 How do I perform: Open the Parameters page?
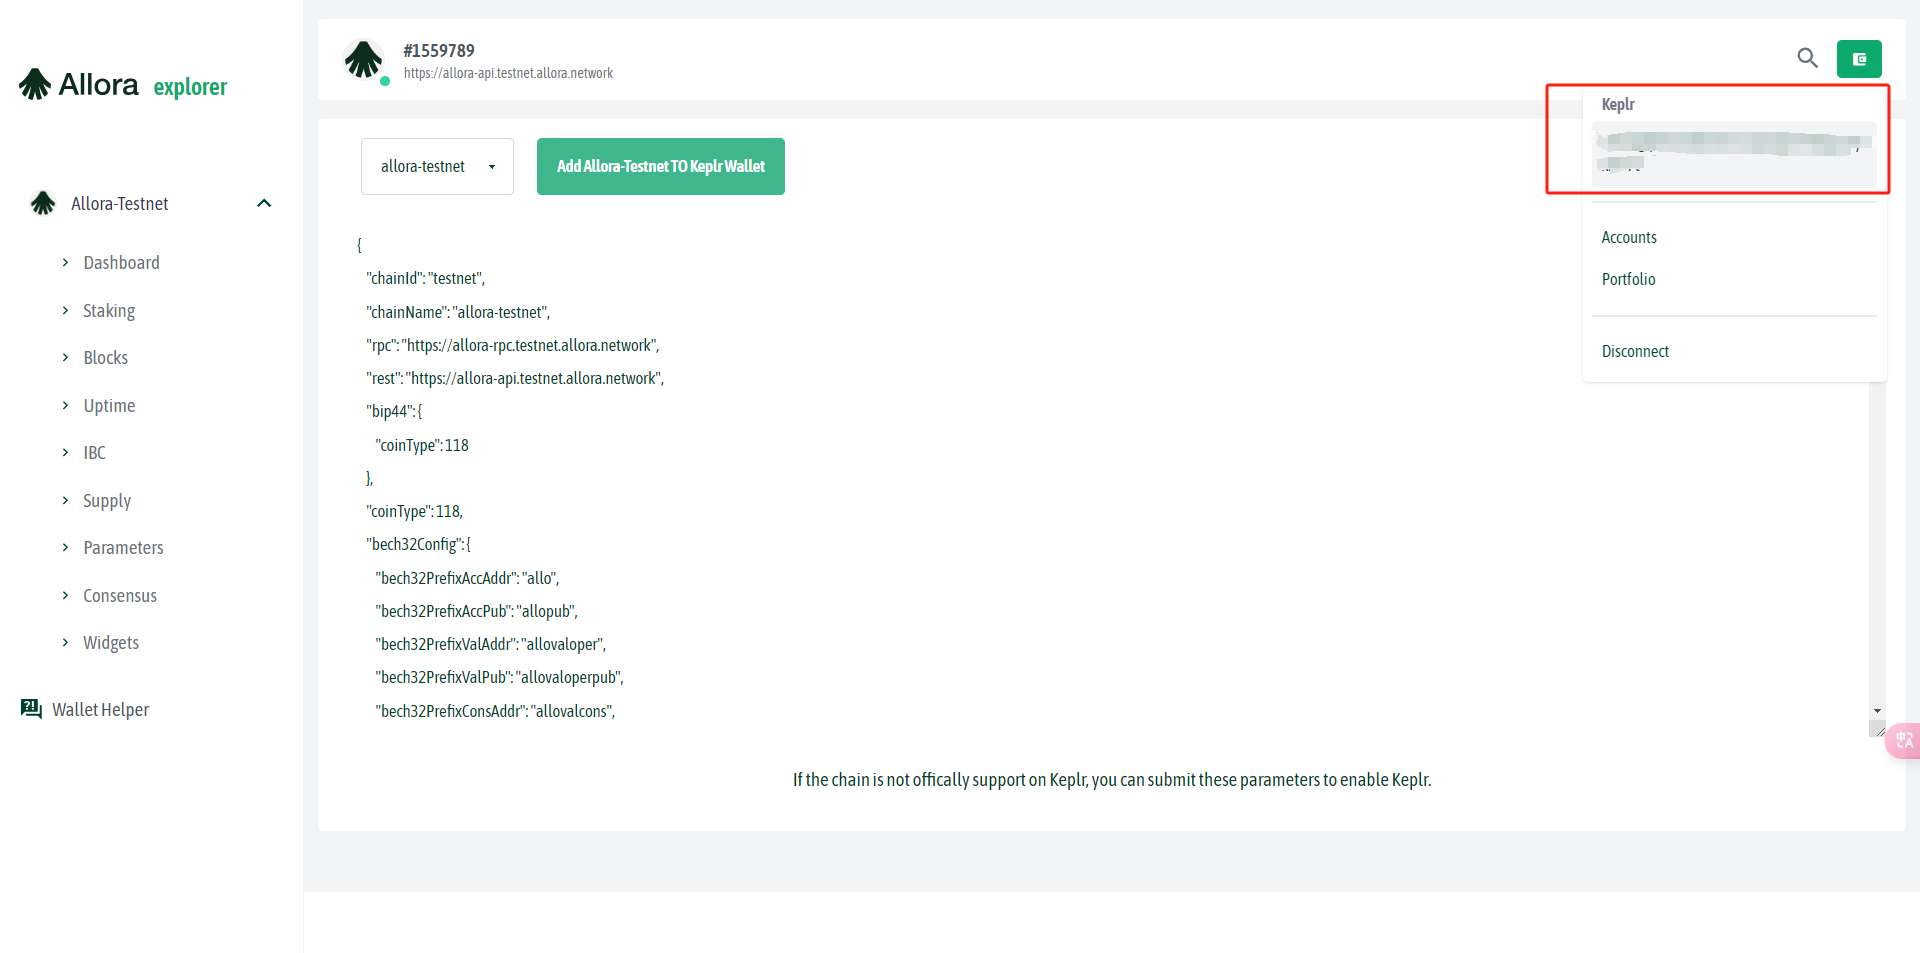(123, 547)
